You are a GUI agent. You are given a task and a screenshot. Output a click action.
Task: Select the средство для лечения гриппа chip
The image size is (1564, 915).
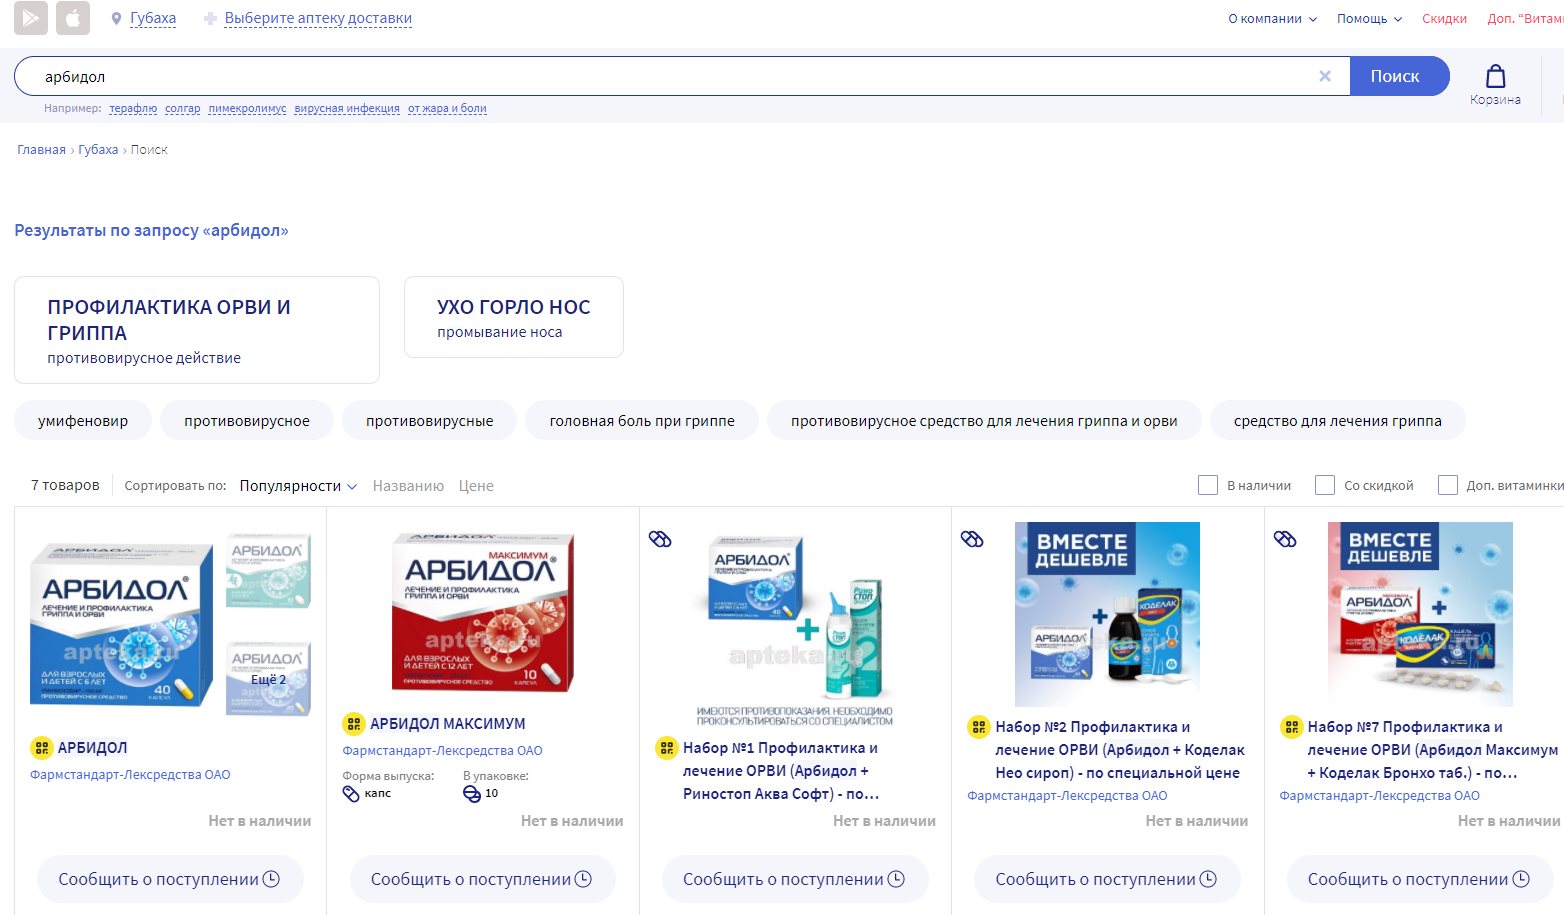pyautogui.click(x=1338, y=421)
